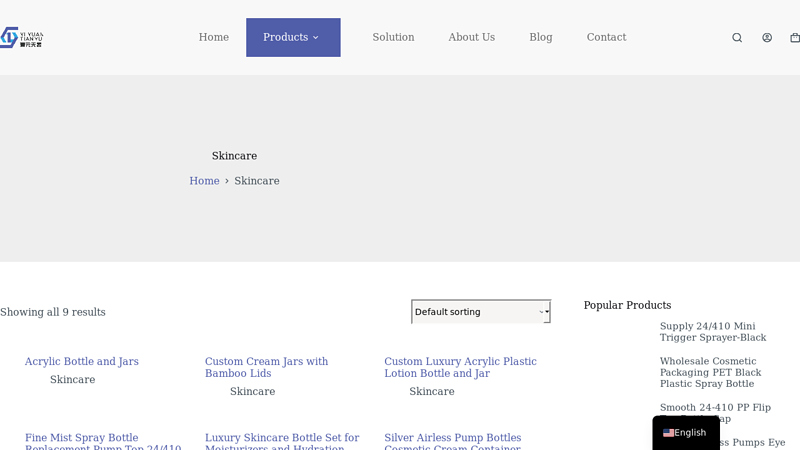Expand the Products menu chevron

(315, 37)
